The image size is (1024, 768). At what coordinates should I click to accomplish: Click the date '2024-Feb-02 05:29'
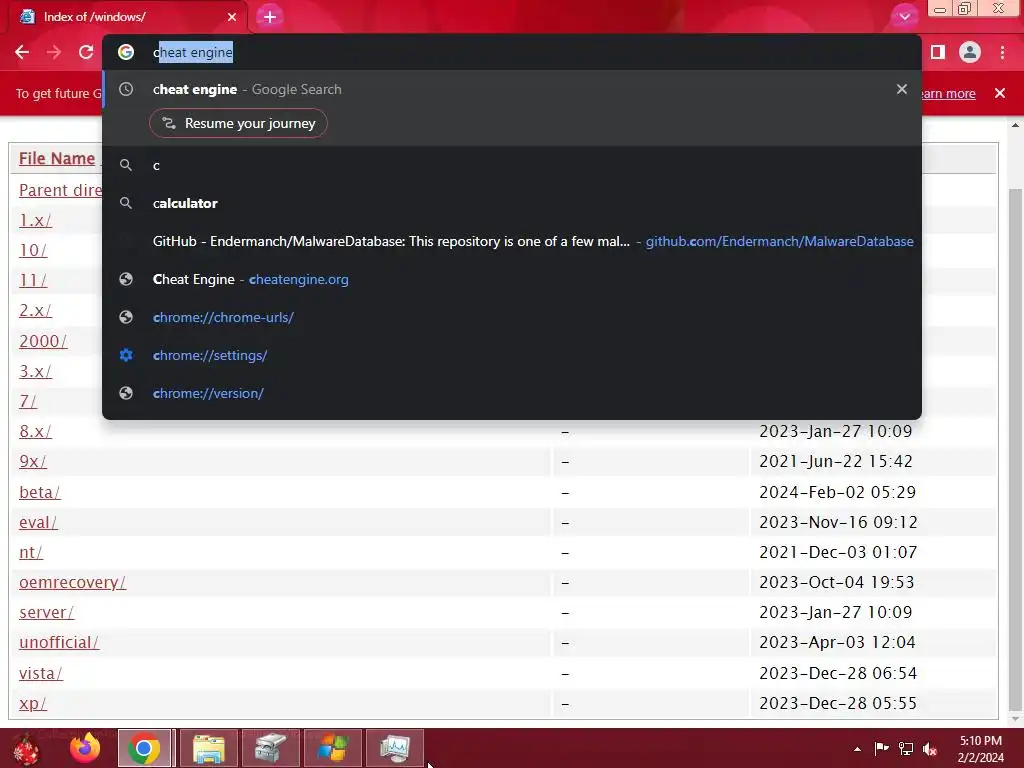(x=837, y=492)
